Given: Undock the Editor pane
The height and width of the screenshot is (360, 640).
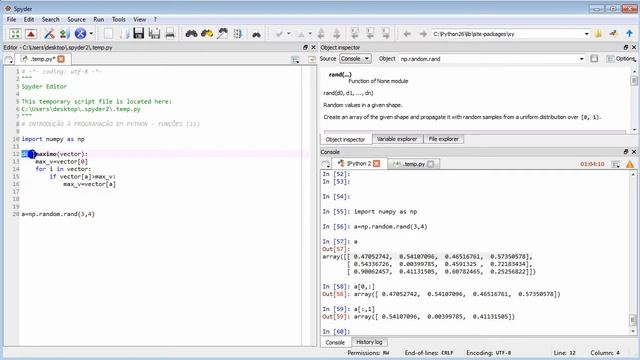Looking at the screenshot, I should [305, 47].
